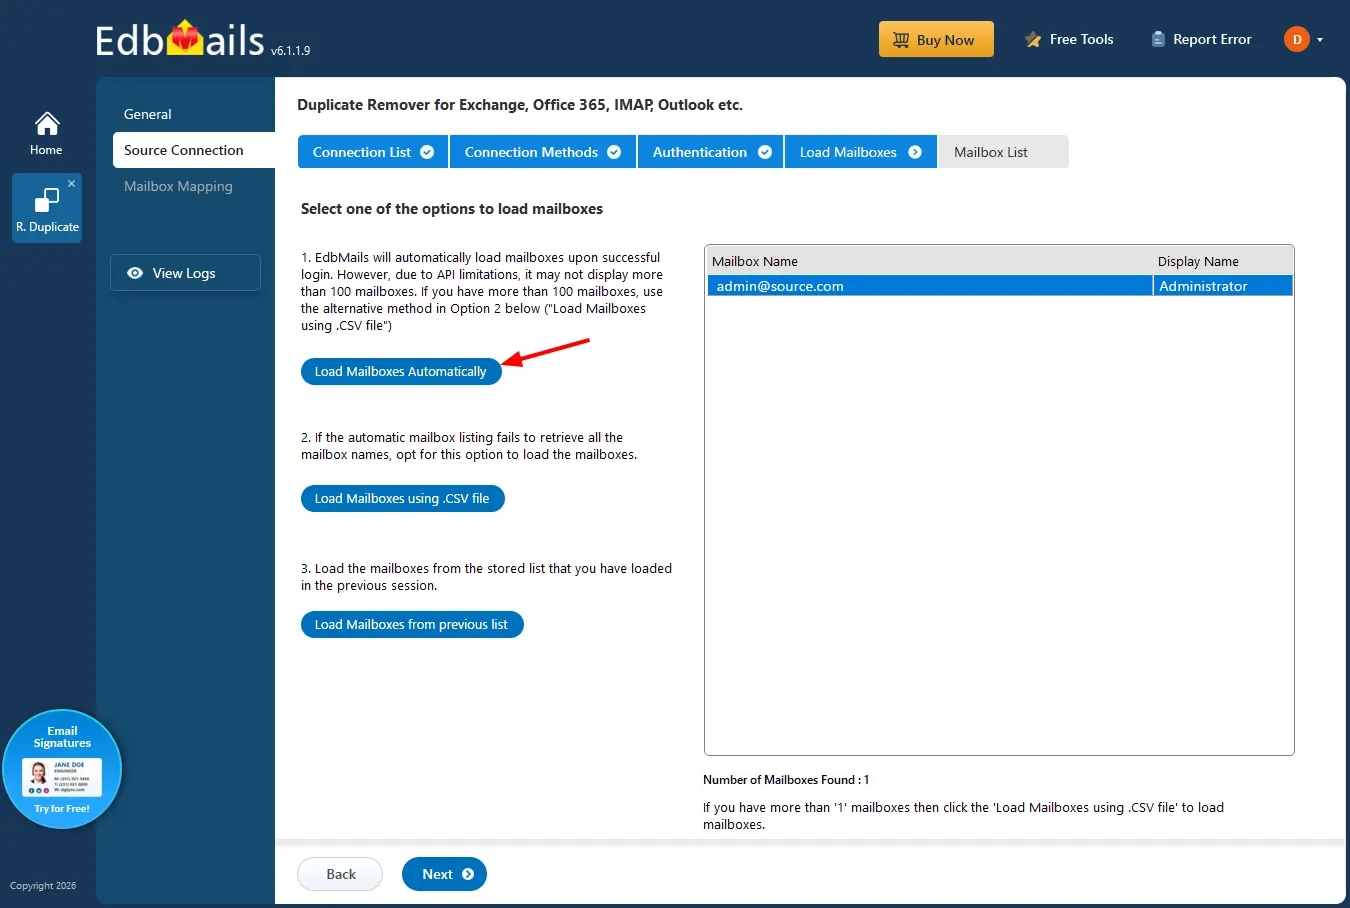The width and height of the screenshot is (1350, 908).
Task: Click Load Mailboxes from previous list
Action: (x=412, y=624)
